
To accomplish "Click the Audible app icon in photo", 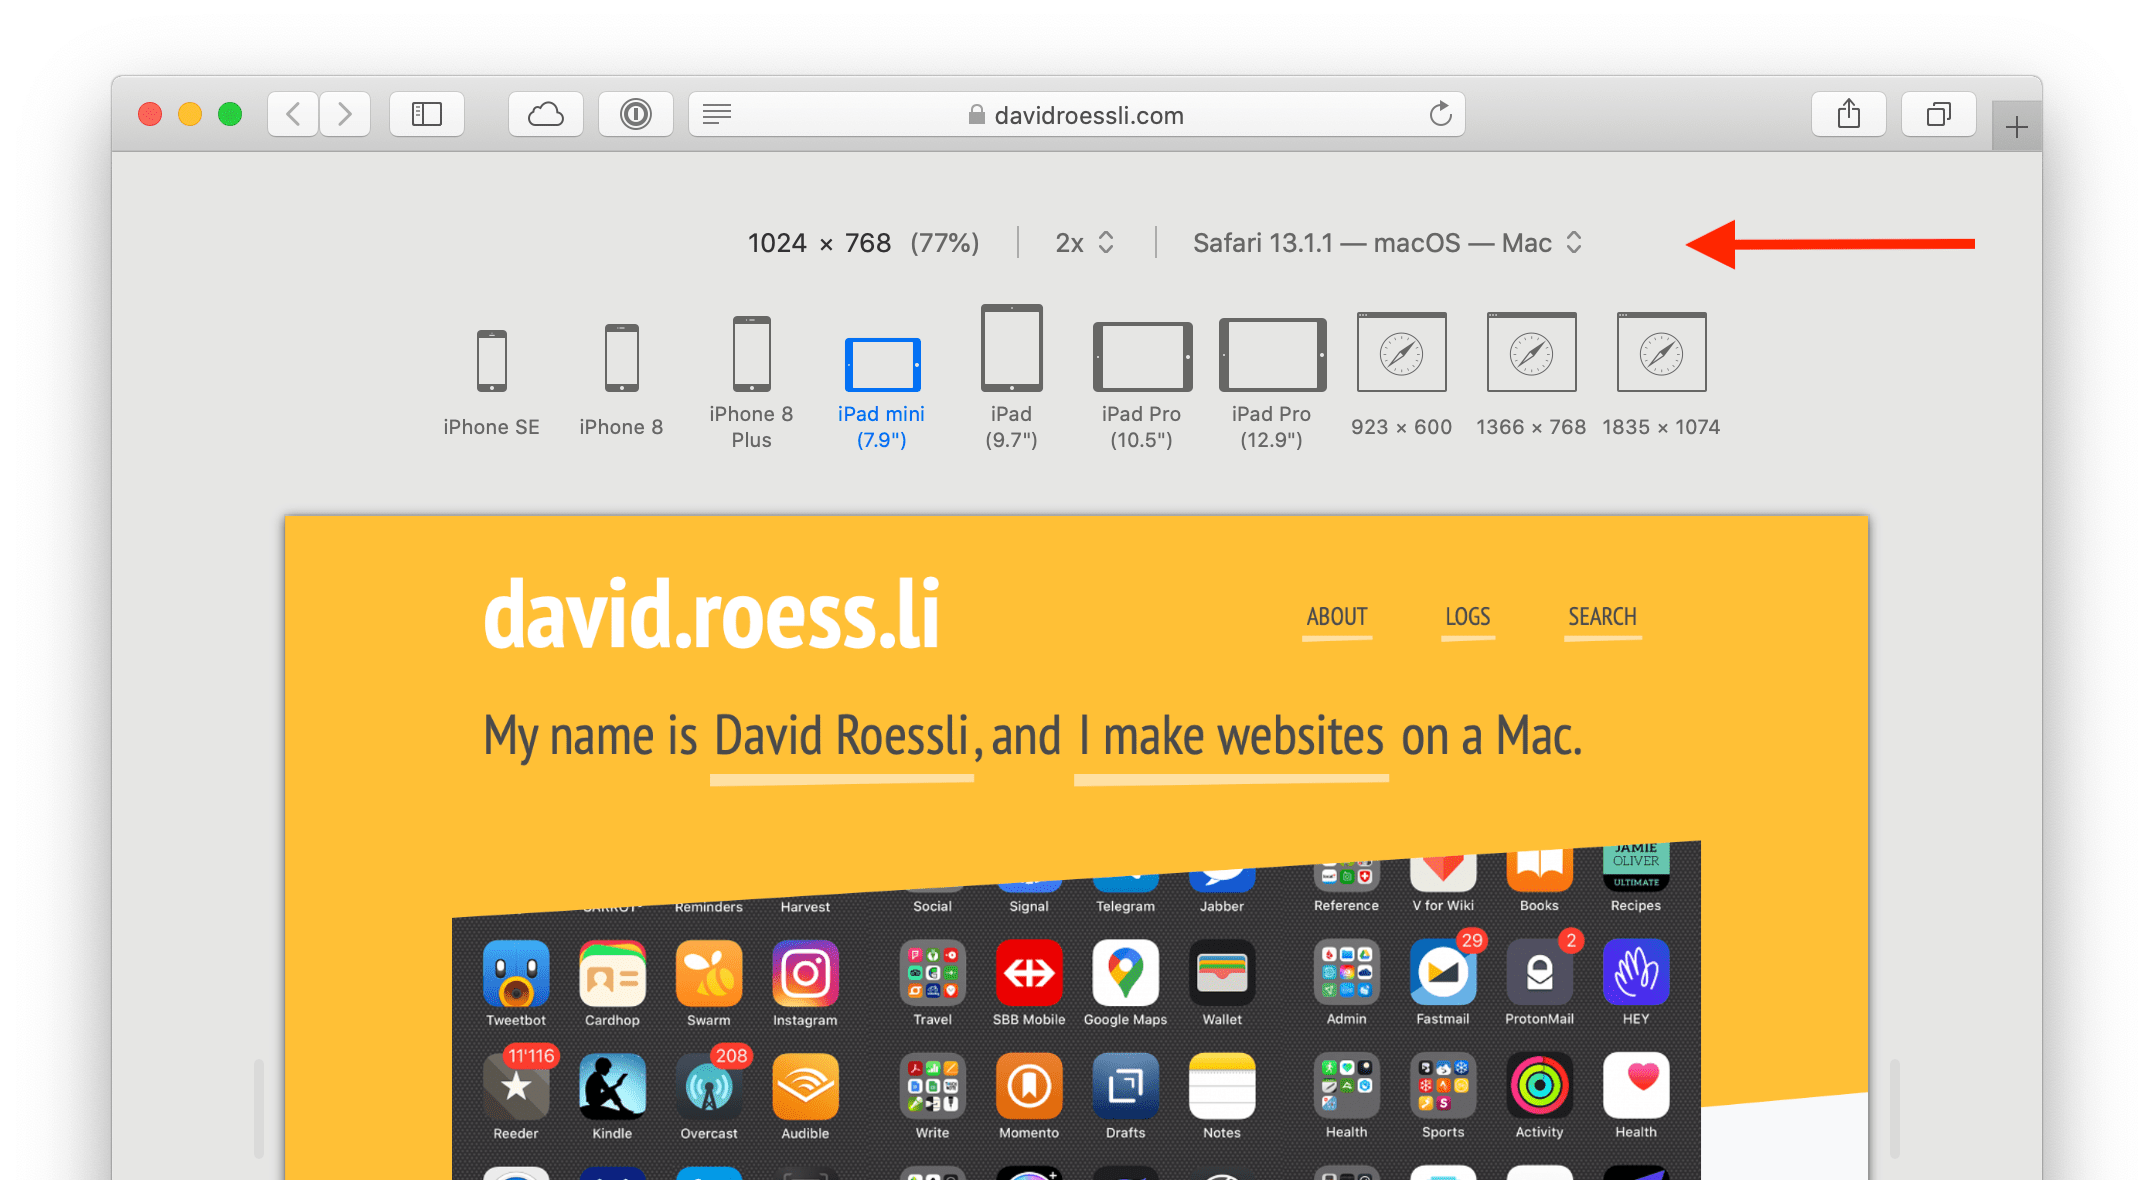I will point(805,1087).
